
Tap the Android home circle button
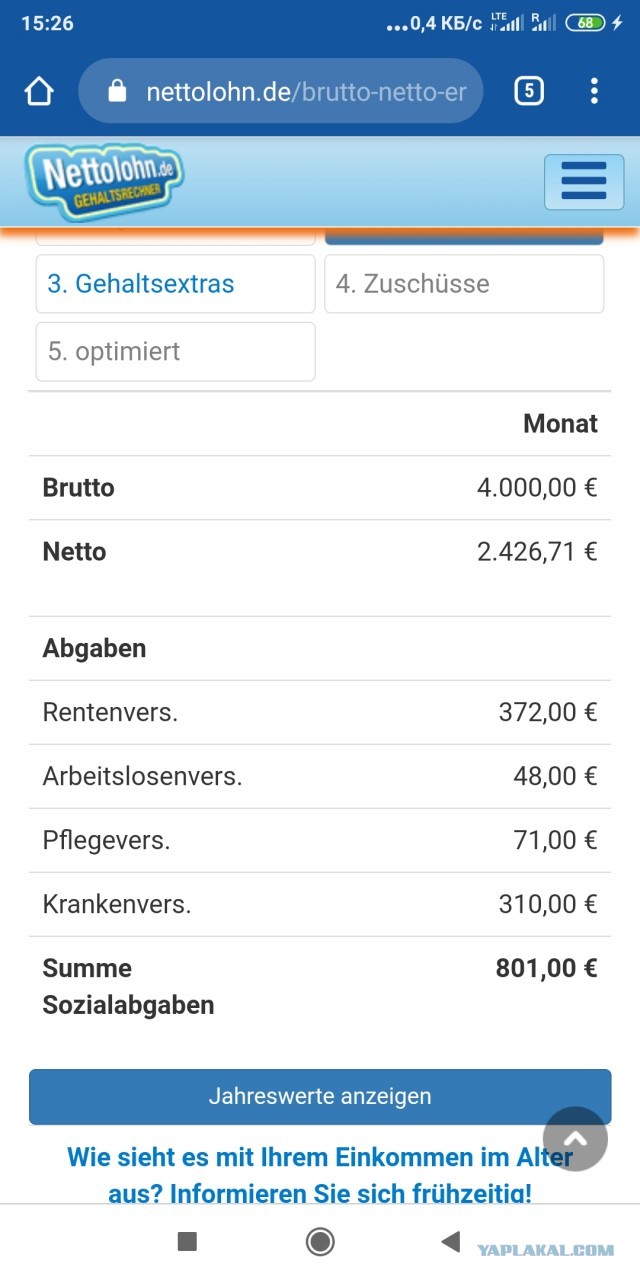[x=320, y=1241]
